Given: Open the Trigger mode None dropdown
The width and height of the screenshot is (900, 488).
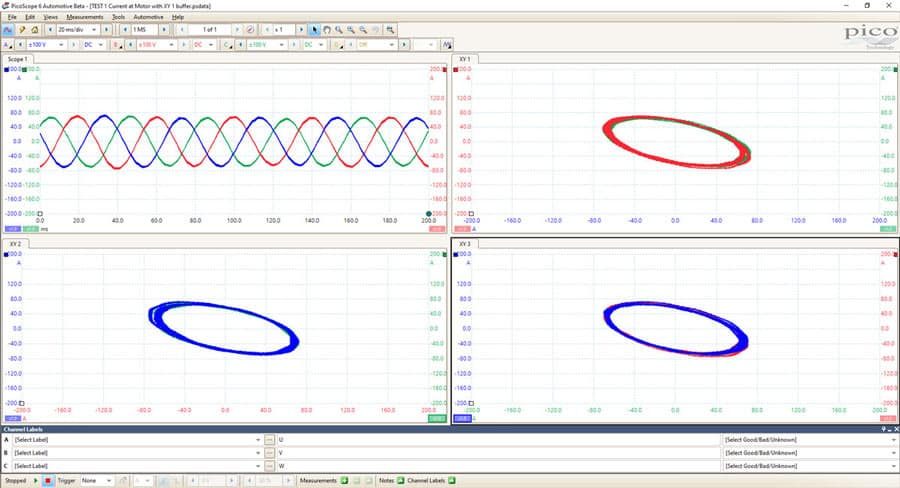Looking at the screenshot, I should (96, 481).
